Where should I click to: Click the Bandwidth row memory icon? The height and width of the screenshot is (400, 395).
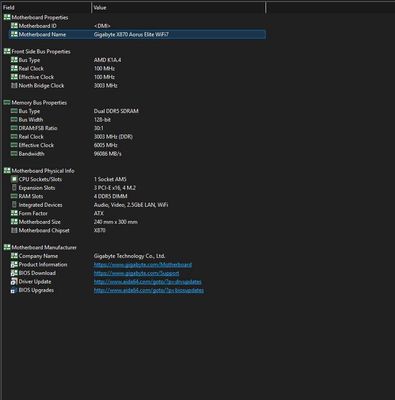click(x=14, y=154)
